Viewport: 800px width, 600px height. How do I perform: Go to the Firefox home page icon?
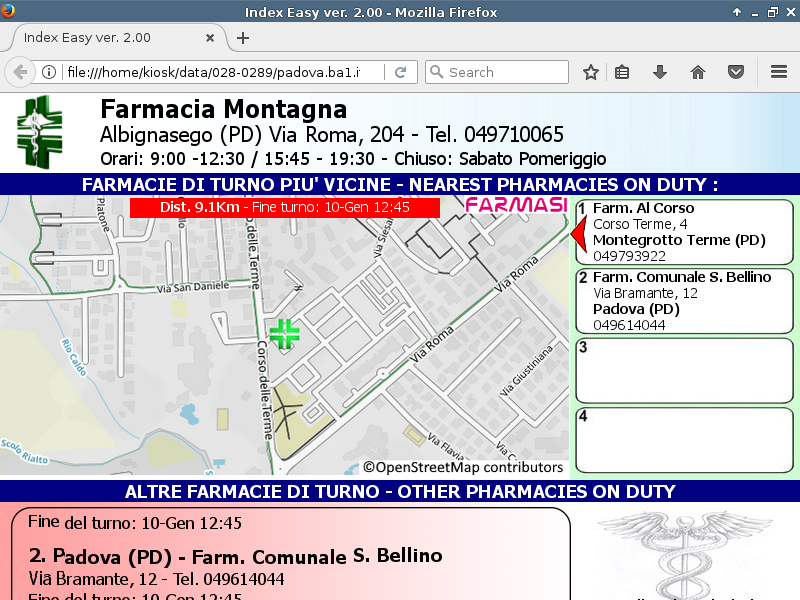[698, 72]
